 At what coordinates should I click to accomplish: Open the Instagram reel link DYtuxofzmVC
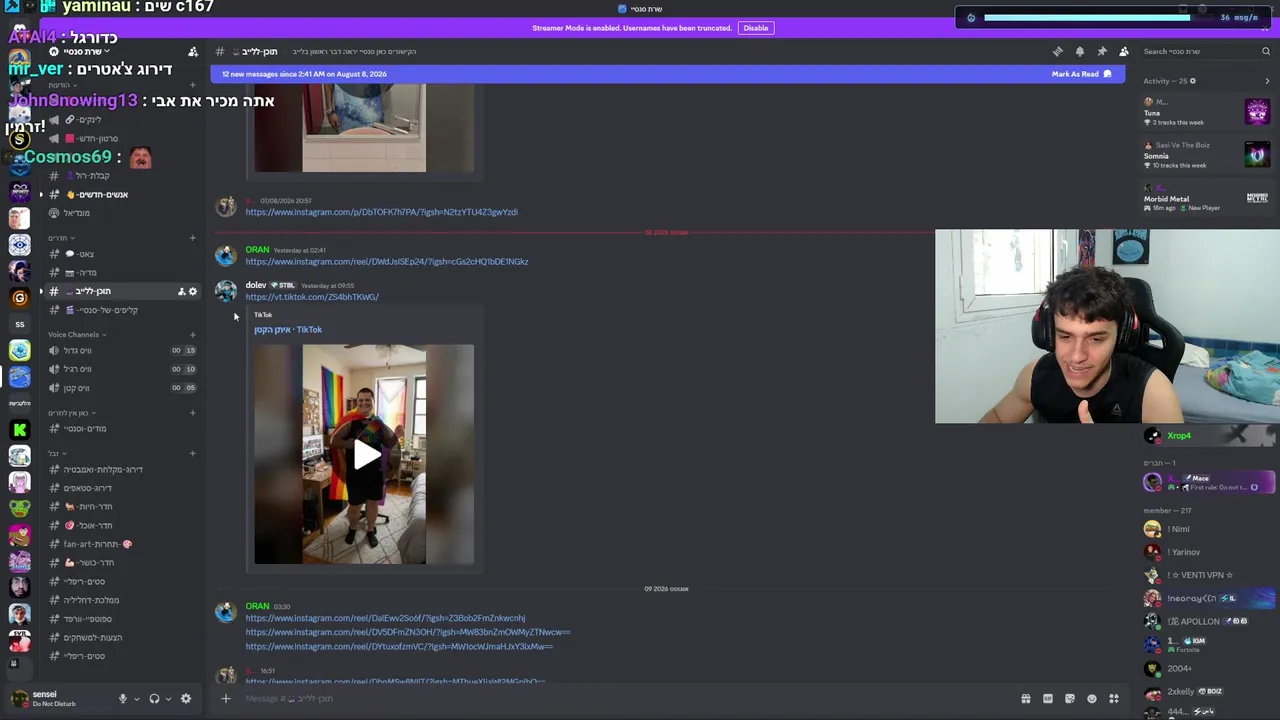[x=399, y=647]
